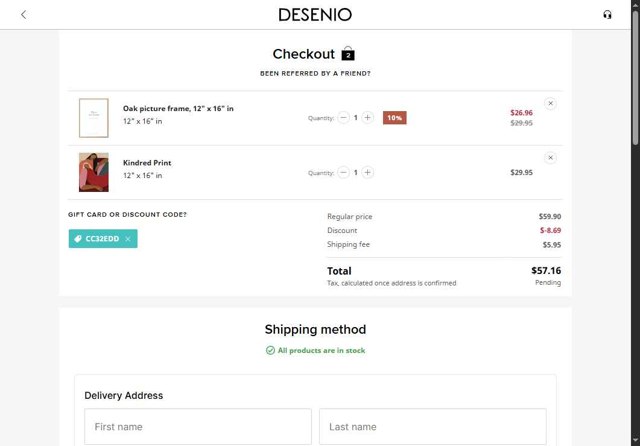Click the Oak picture frame product name
This screenshot has height=446, width=640.
coord(178,108)
